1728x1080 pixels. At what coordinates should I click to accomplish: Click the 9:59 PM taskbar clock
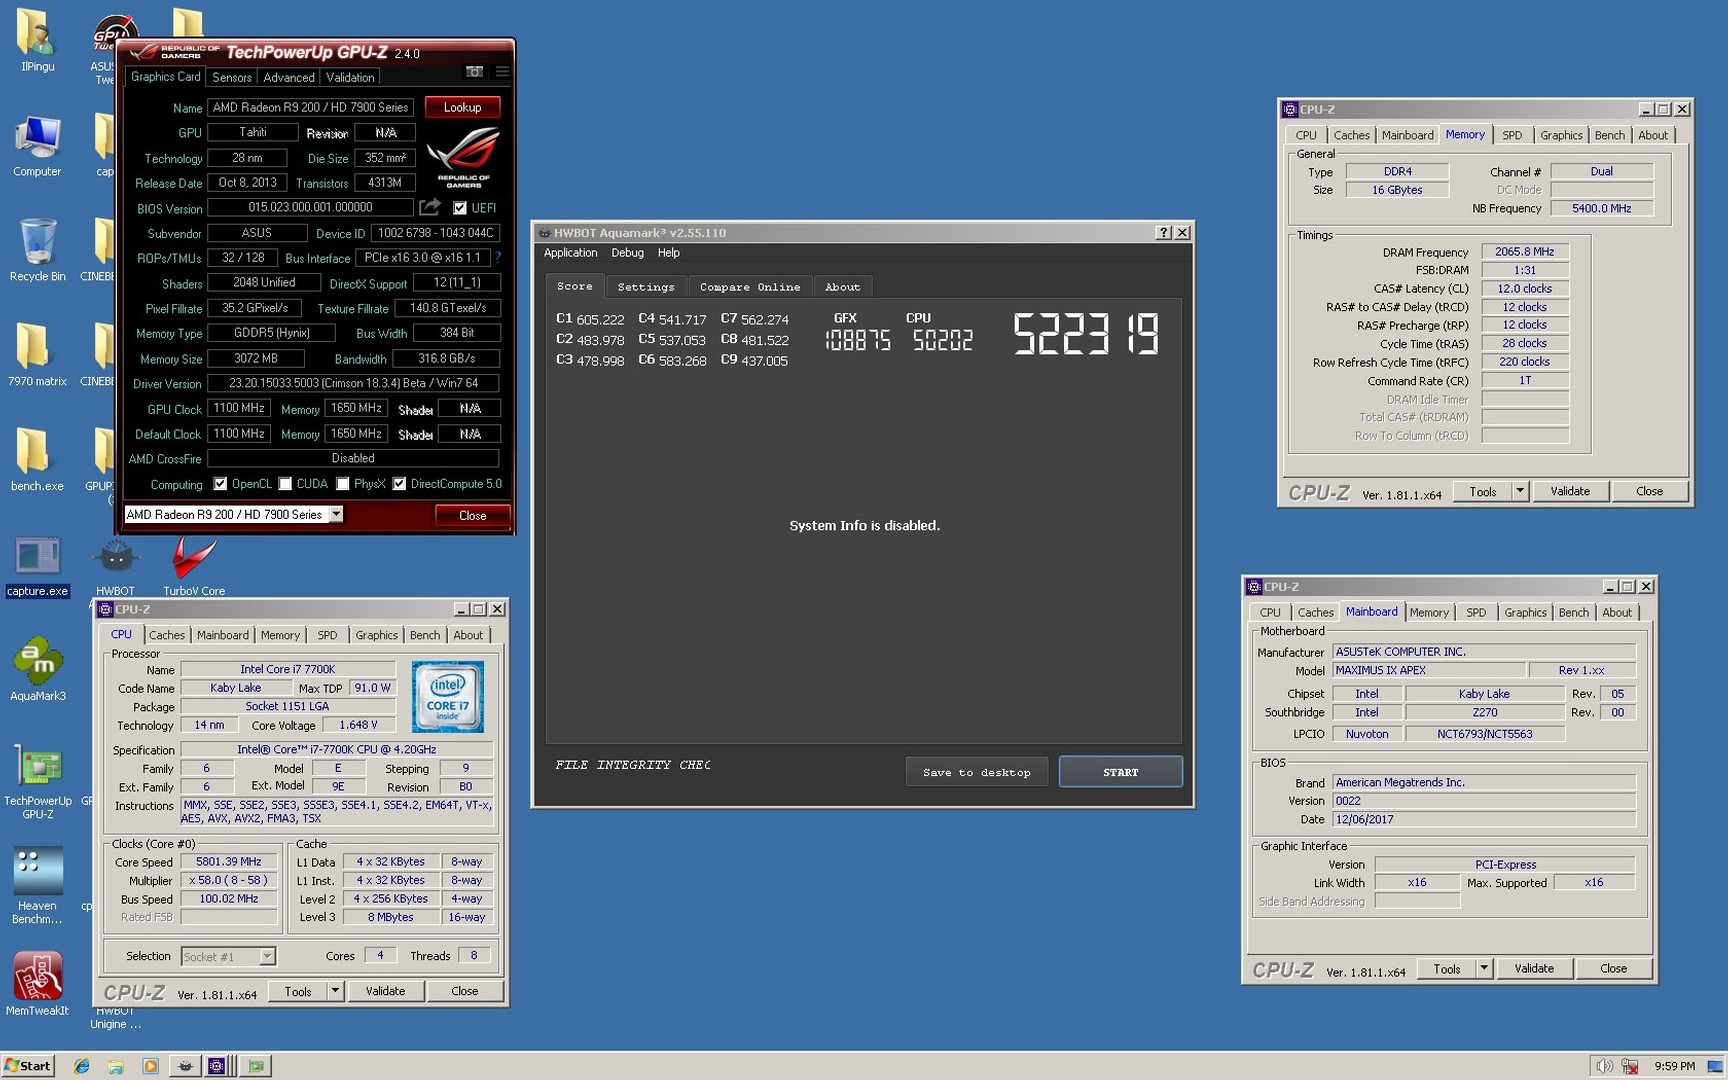(x=1674, y=1066)
